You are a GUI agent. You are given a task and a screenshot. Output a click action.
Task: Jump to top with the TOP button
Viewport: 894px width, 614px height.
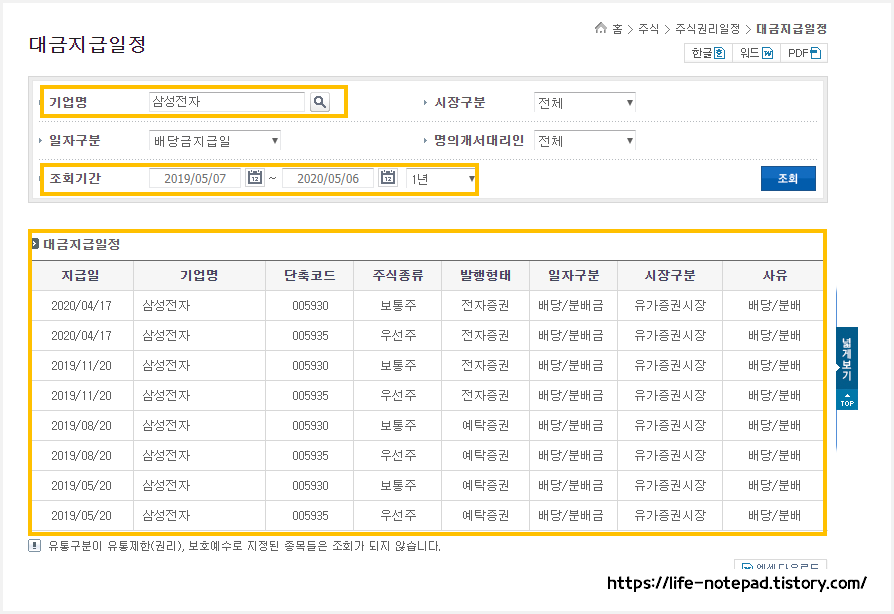point(847,400)
